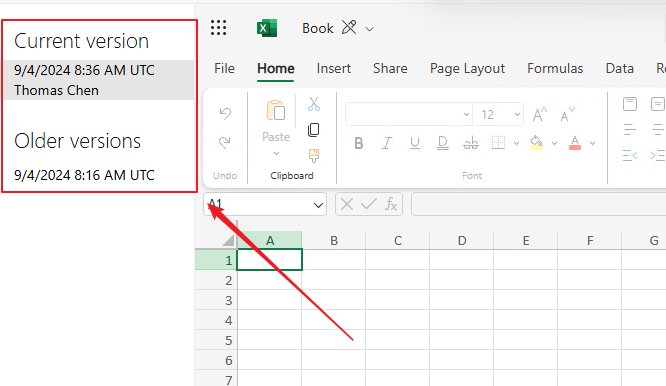Screen dimensions: 666x386
Task: Select the Home ribbon tab
Action: coord(276,68)
